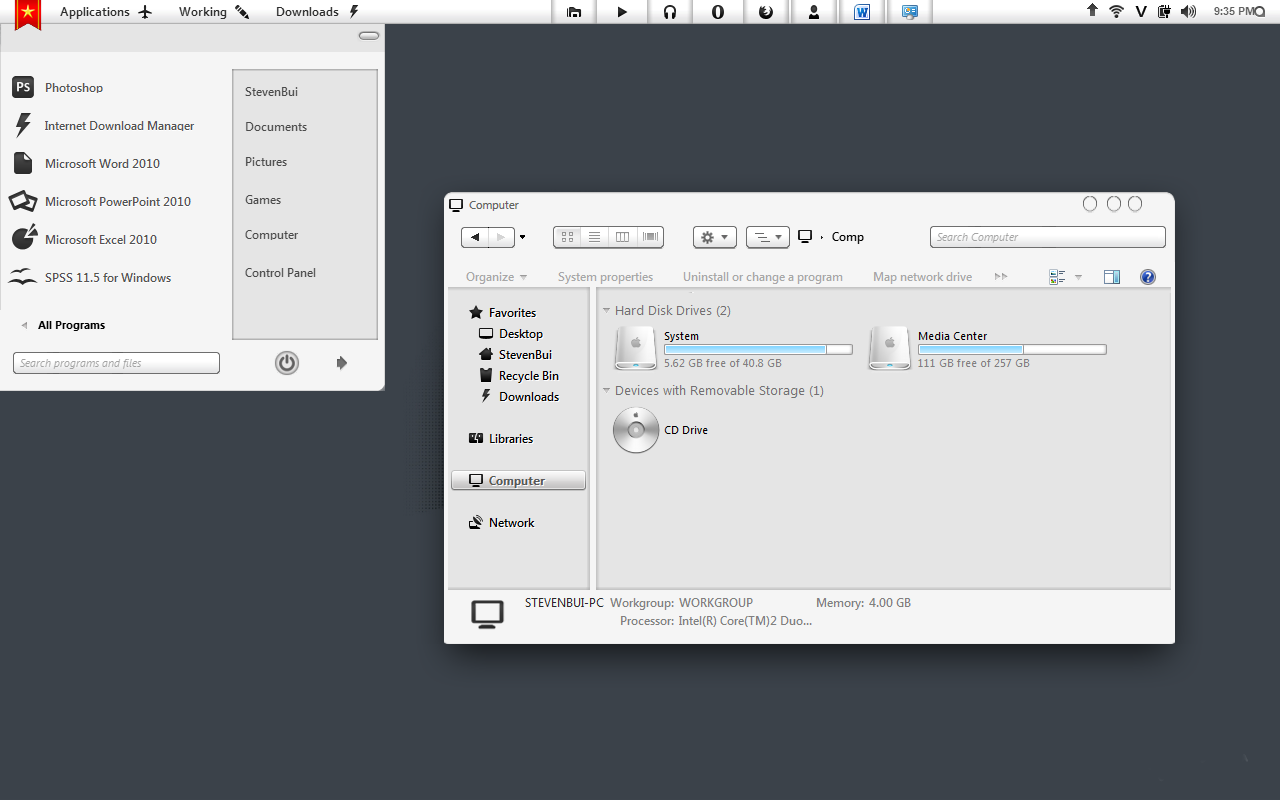
Task: Click the System drive icon
Action: click(x=636, y=349)
